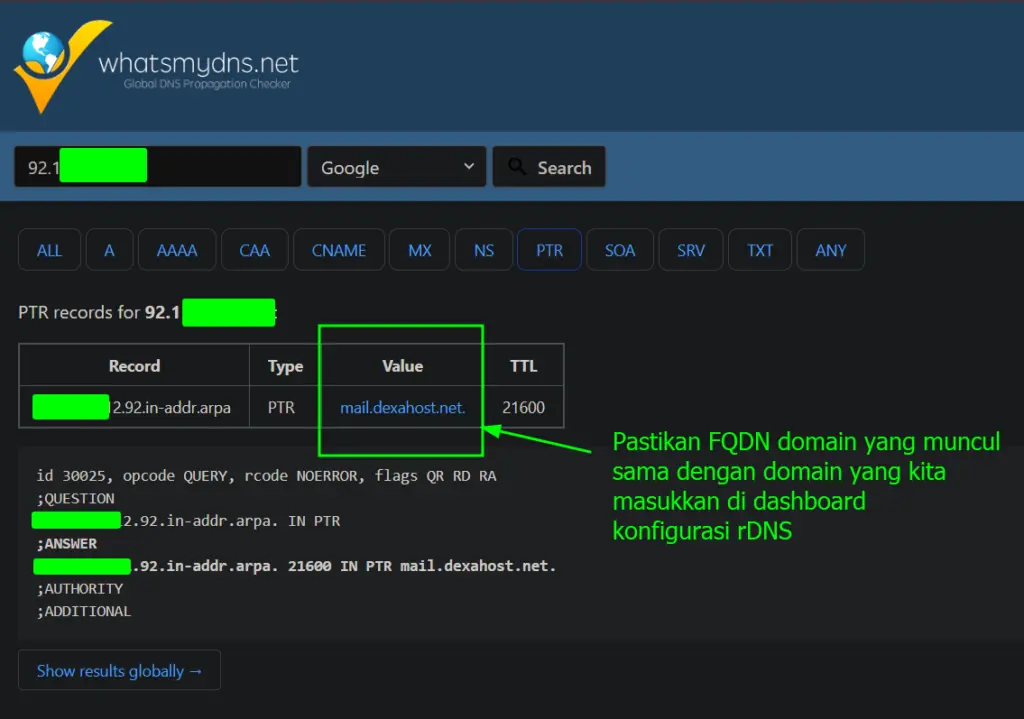The width and height of the screenshot is (1024, 719).
Task: Select the CNAME record type tab
Action: click(x=339, y=249)
